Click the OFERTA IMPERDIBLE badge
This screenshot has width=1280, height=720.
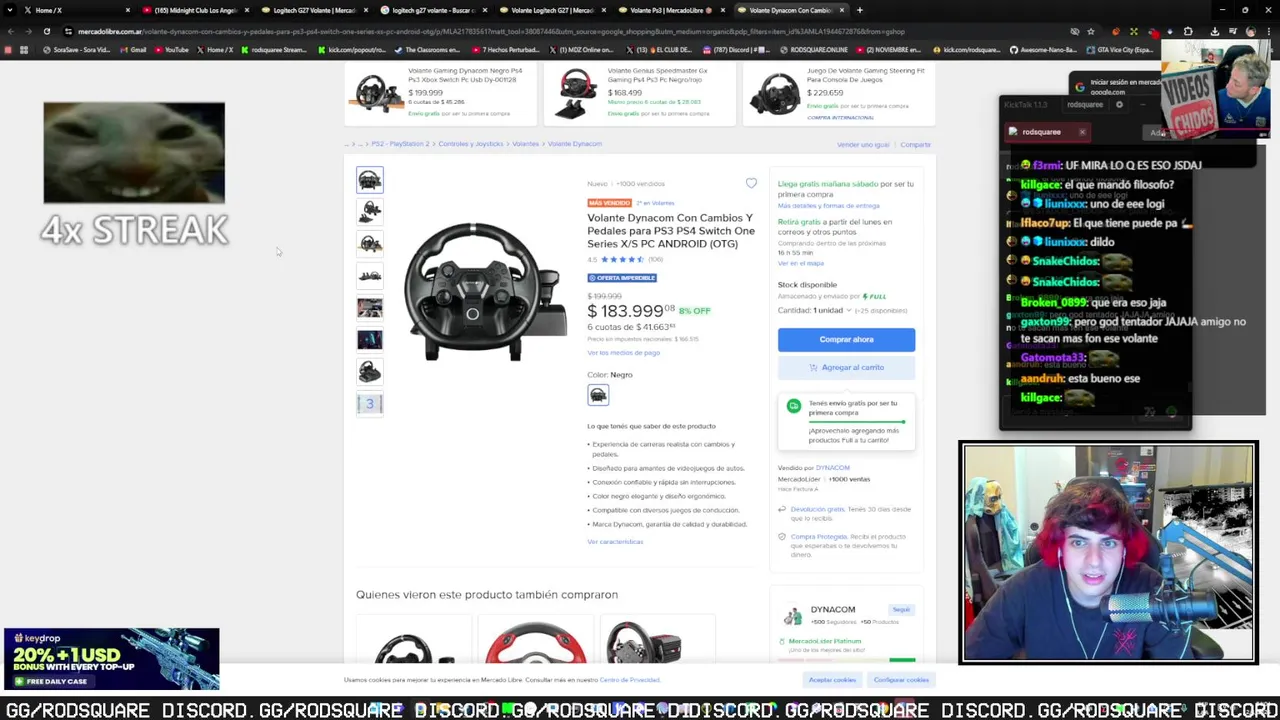(622, 277)
